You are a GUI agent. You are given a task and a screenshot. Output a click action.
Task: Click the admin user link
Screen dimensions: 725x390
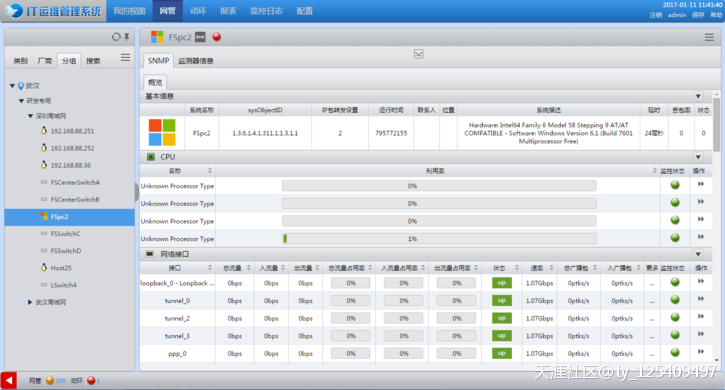click(x=677, y=15)
